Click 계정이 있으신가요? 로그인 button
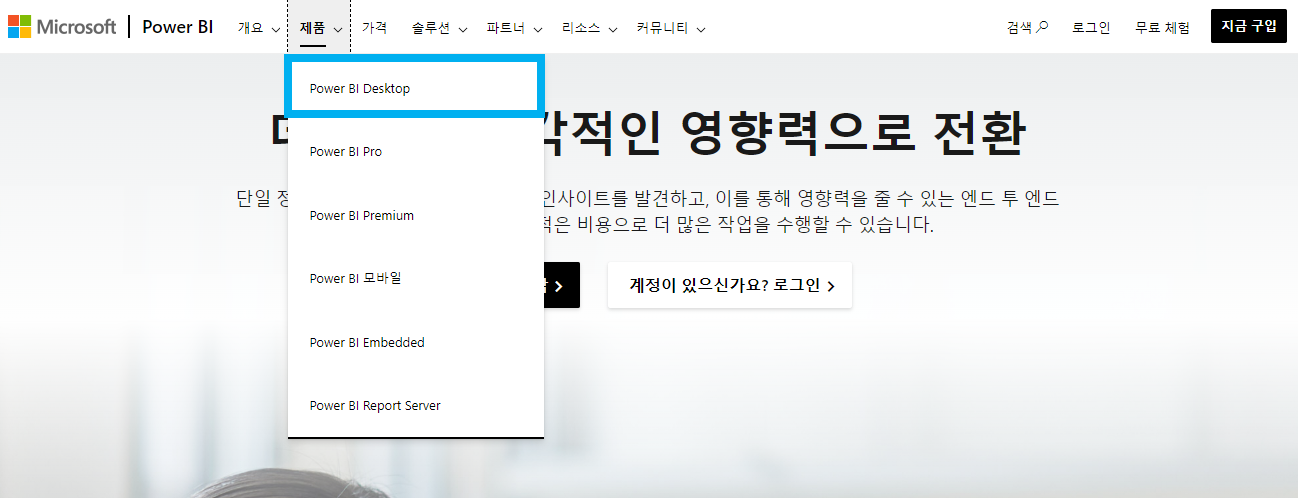This screenshot has width=1298, height=498. point(730,286)
